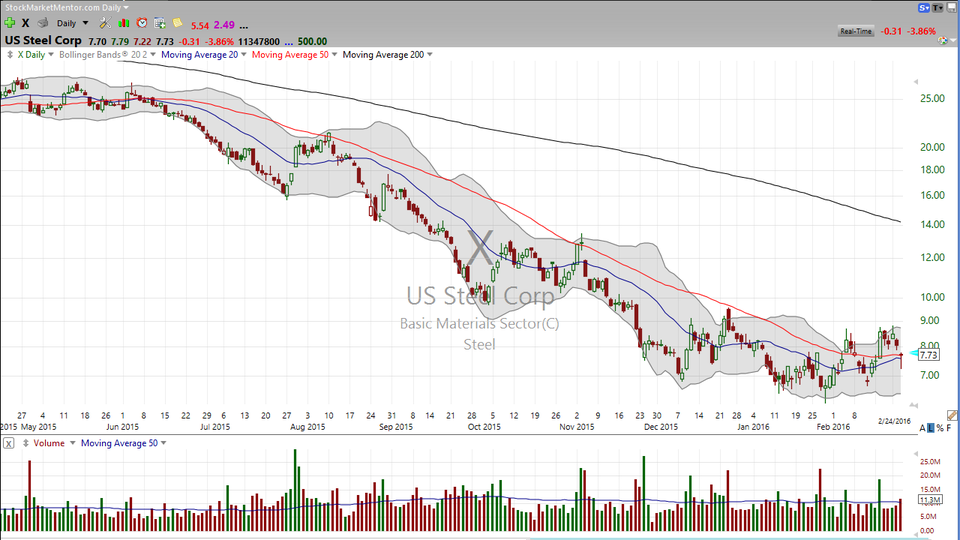Viewport: 960px width, 540px height.
Task: Click the gray triangle at top of price scale
Action: (x=916, y=81)
